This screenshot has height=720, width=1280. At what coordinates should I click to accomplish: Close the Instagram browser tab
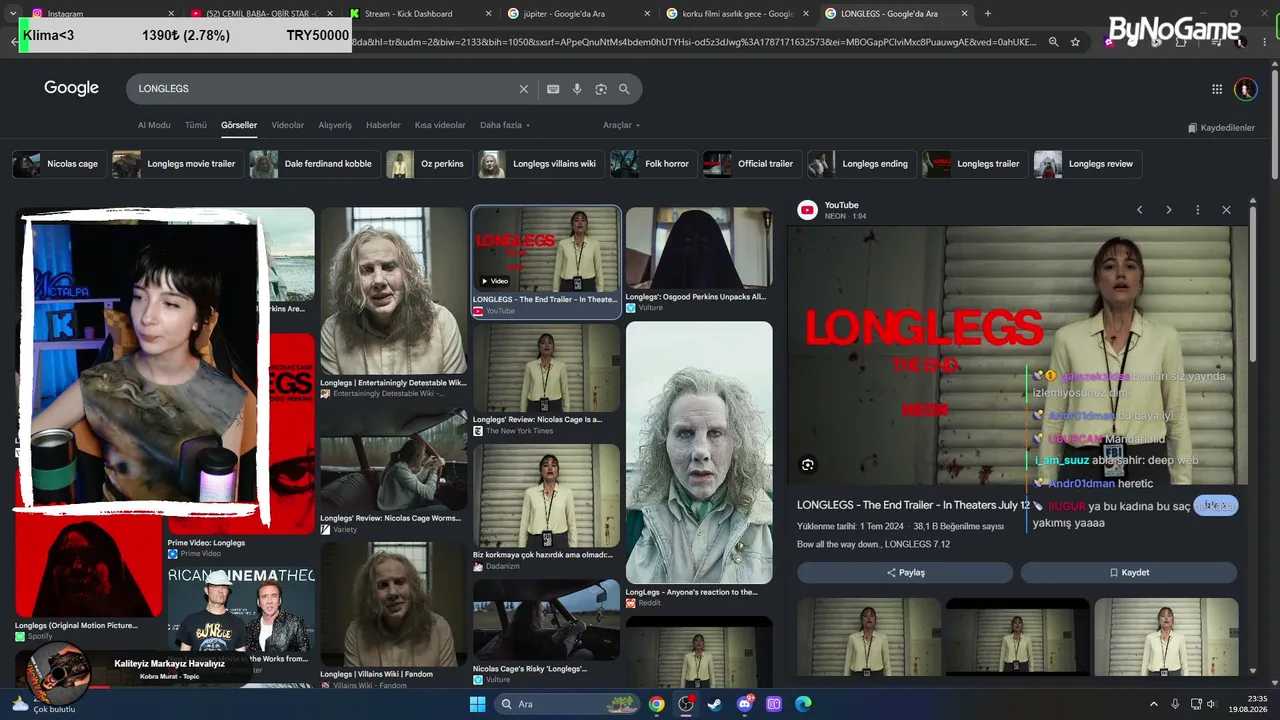tap(171, 14)
